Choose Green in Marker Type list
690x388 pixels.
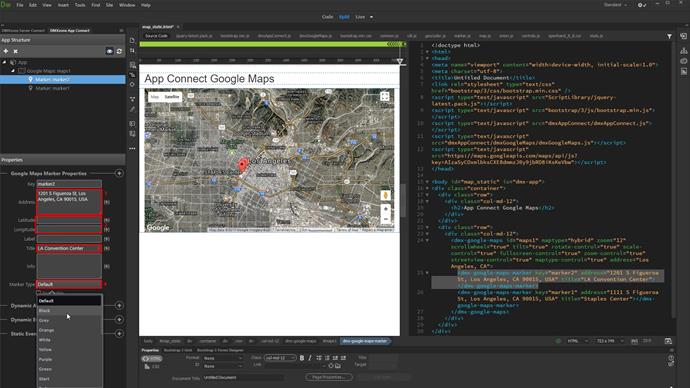point(70,369)
